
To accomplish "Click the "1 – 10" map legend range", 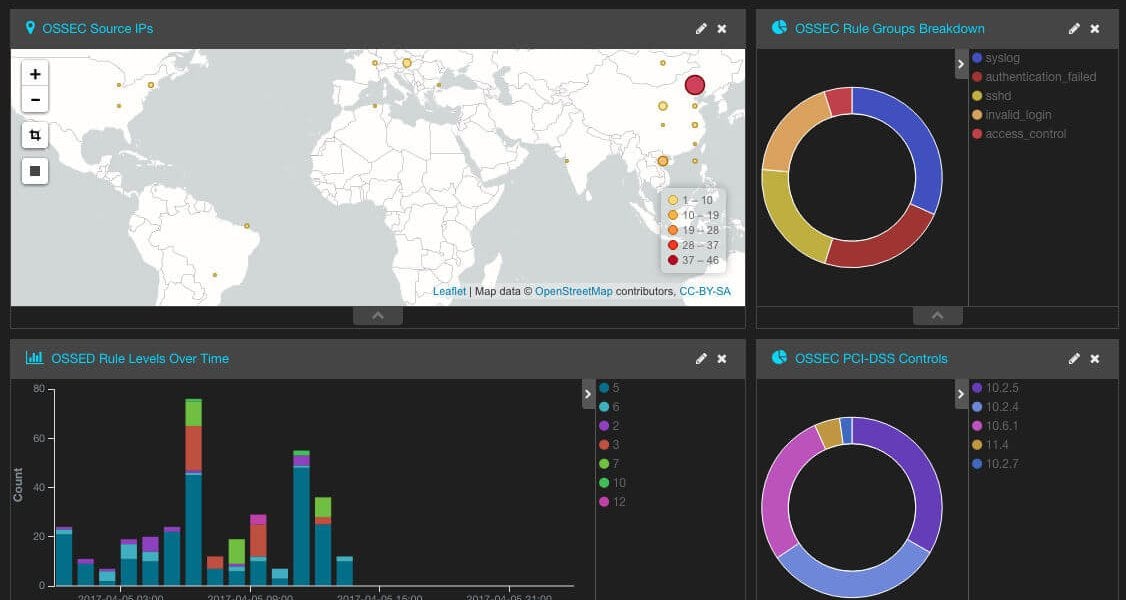I will [690, 200].
